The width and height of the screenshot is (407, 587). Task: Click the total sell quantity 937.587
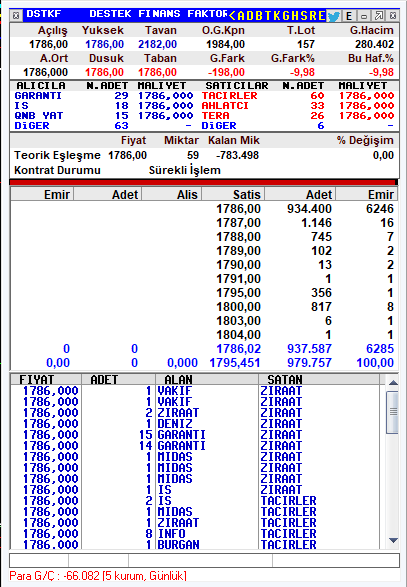tap(309, 349)
